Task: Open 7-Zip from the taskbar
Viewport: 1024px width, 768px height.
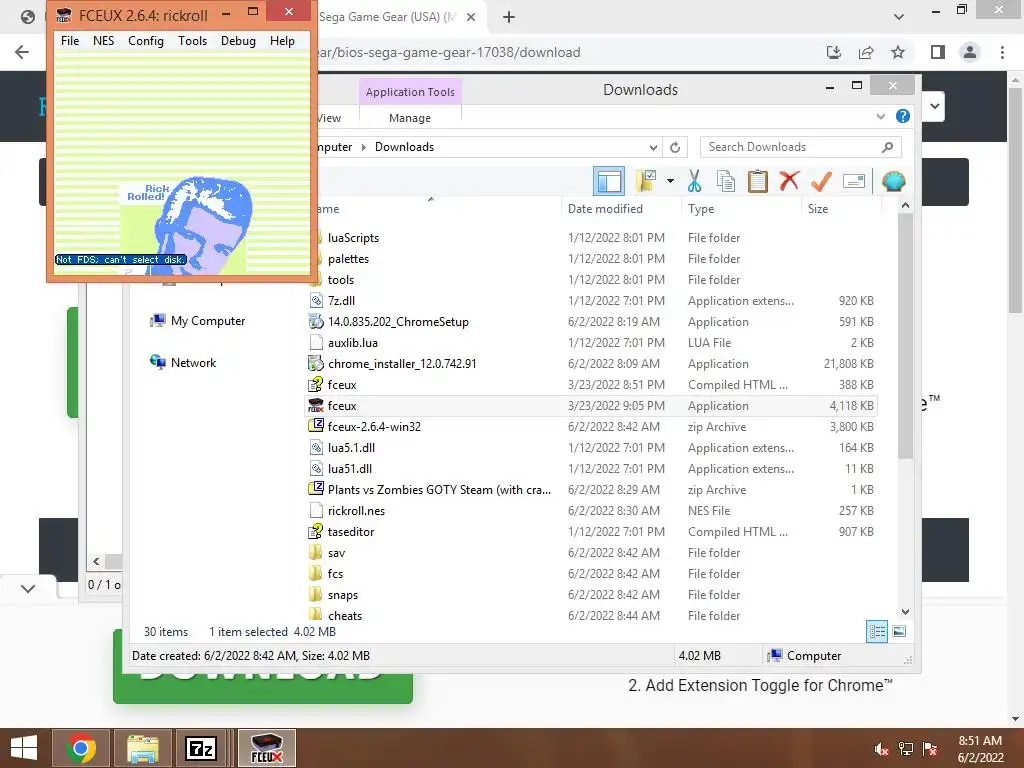Action: click(x=200, y=748)
